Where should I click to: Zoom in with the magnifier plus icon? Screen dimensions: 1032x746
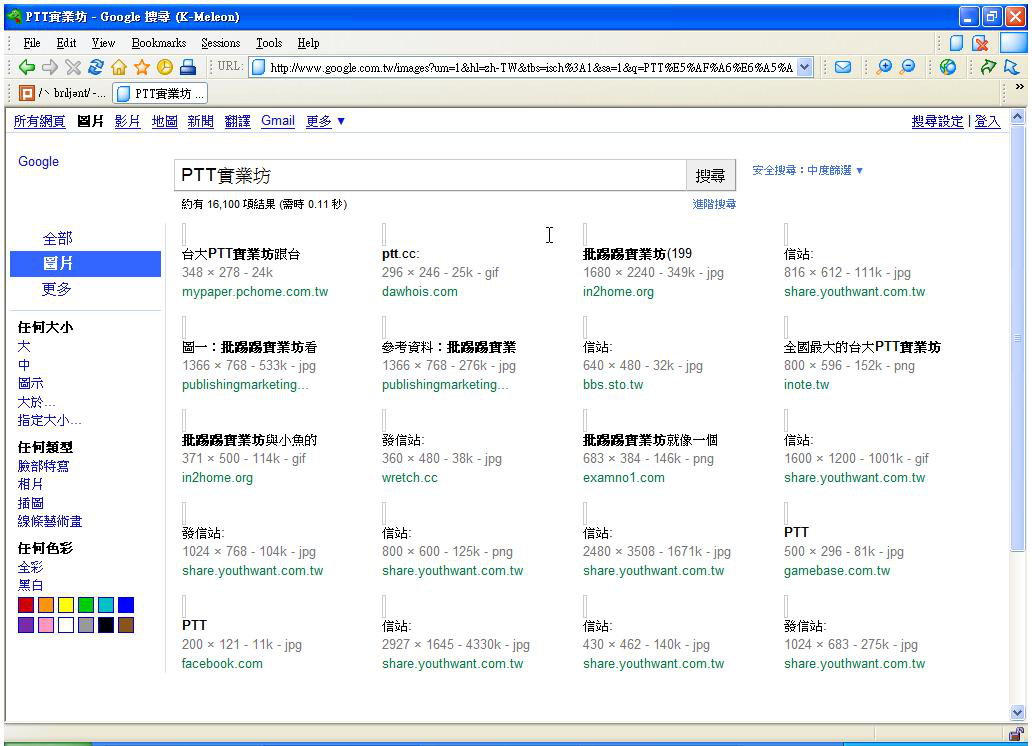[884, 68]
